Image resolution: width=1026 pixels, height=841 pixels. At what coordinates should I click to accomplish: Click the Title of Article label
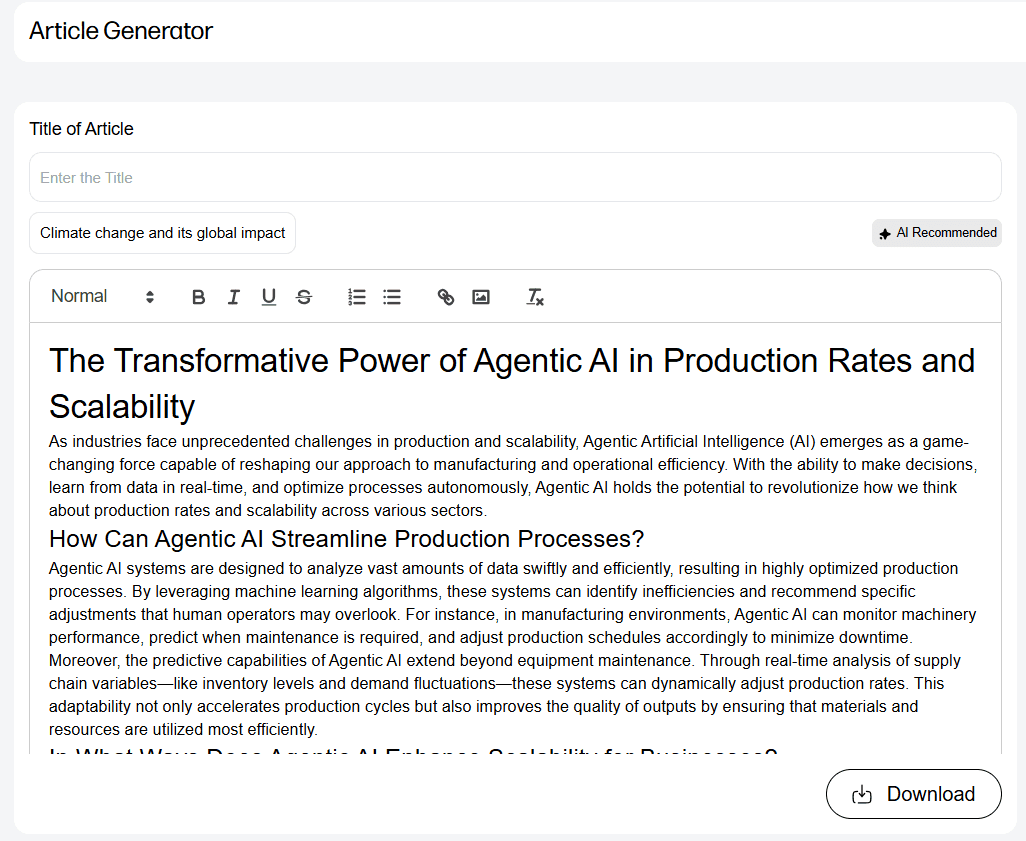tap(81, 129)
